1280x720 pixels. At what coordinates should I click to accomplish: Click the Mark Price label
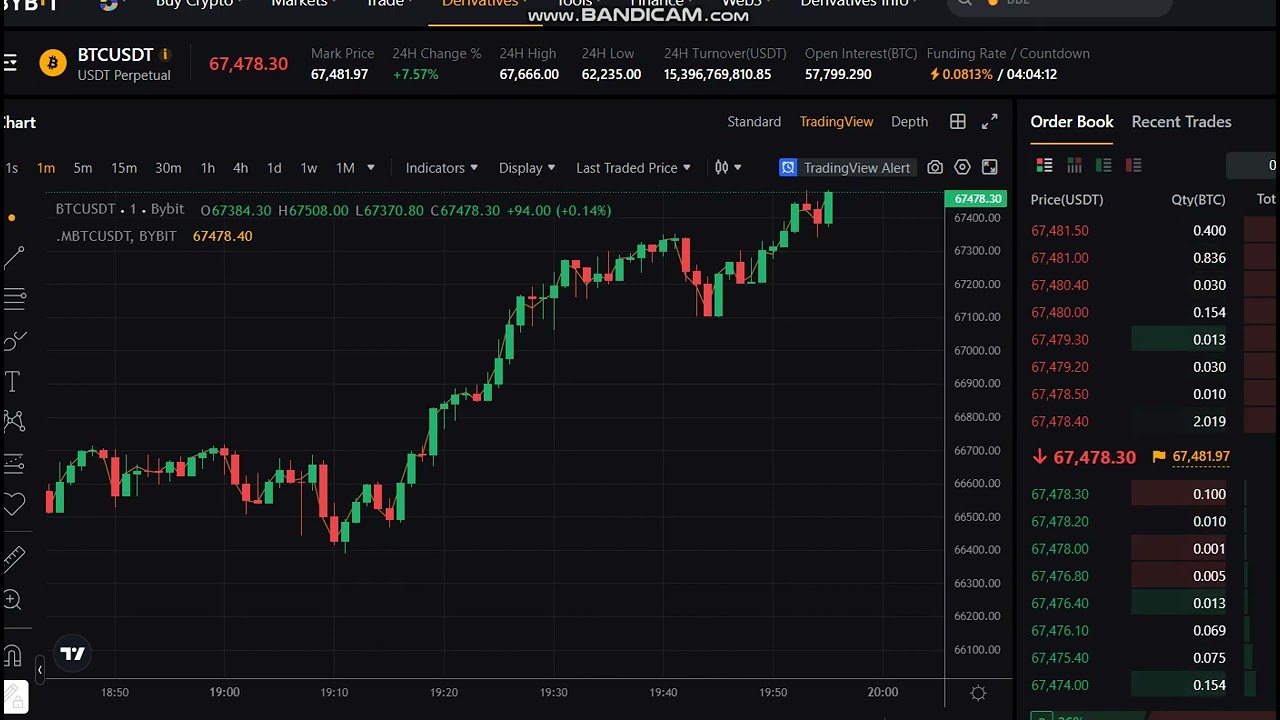[342, 54]
